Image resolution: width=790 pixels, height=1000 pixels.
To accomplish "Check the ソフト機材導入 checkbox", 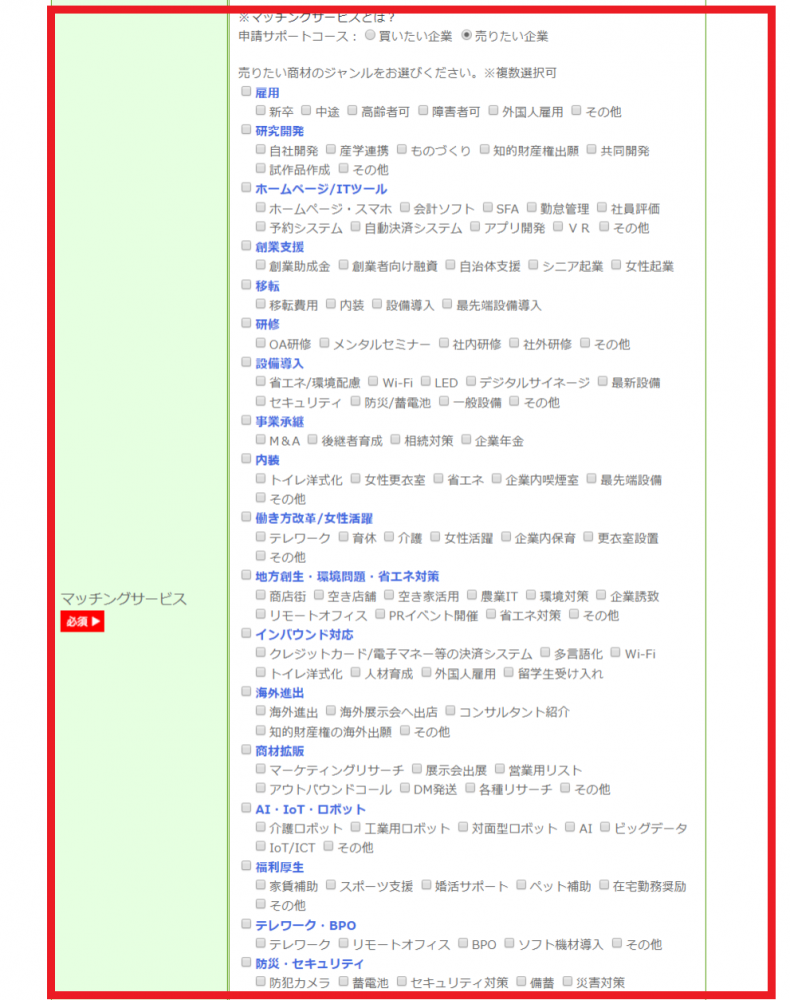I will [x=509, y=943].
